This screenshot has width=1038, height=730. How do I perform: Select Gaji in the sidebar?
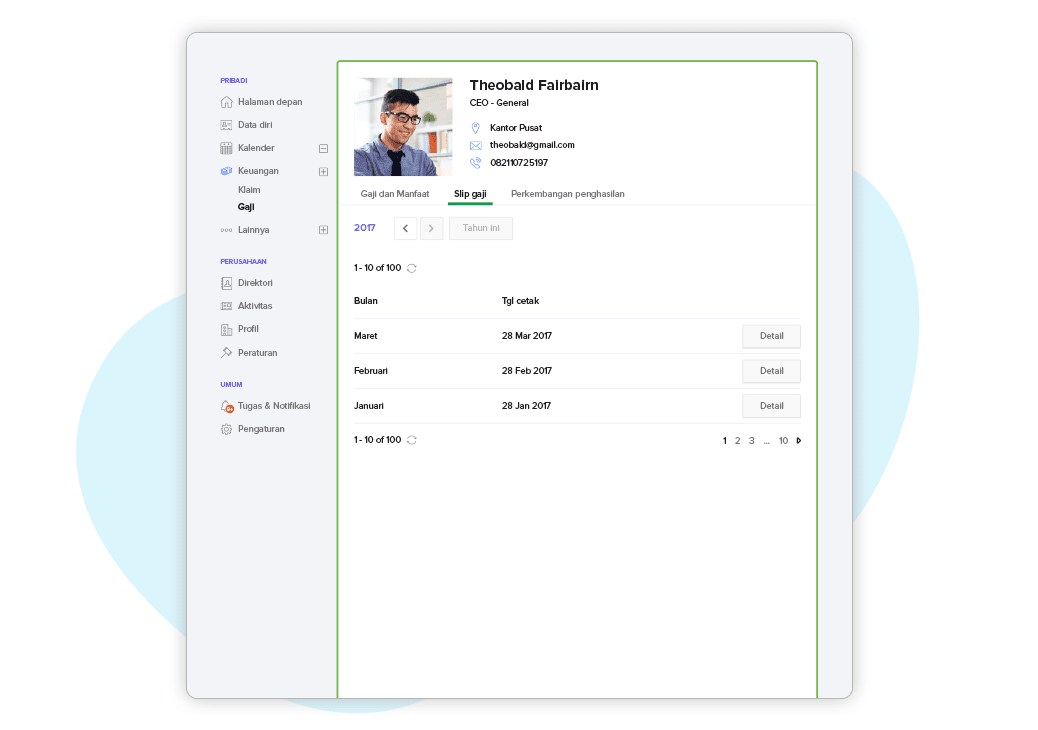coord(246,207)
